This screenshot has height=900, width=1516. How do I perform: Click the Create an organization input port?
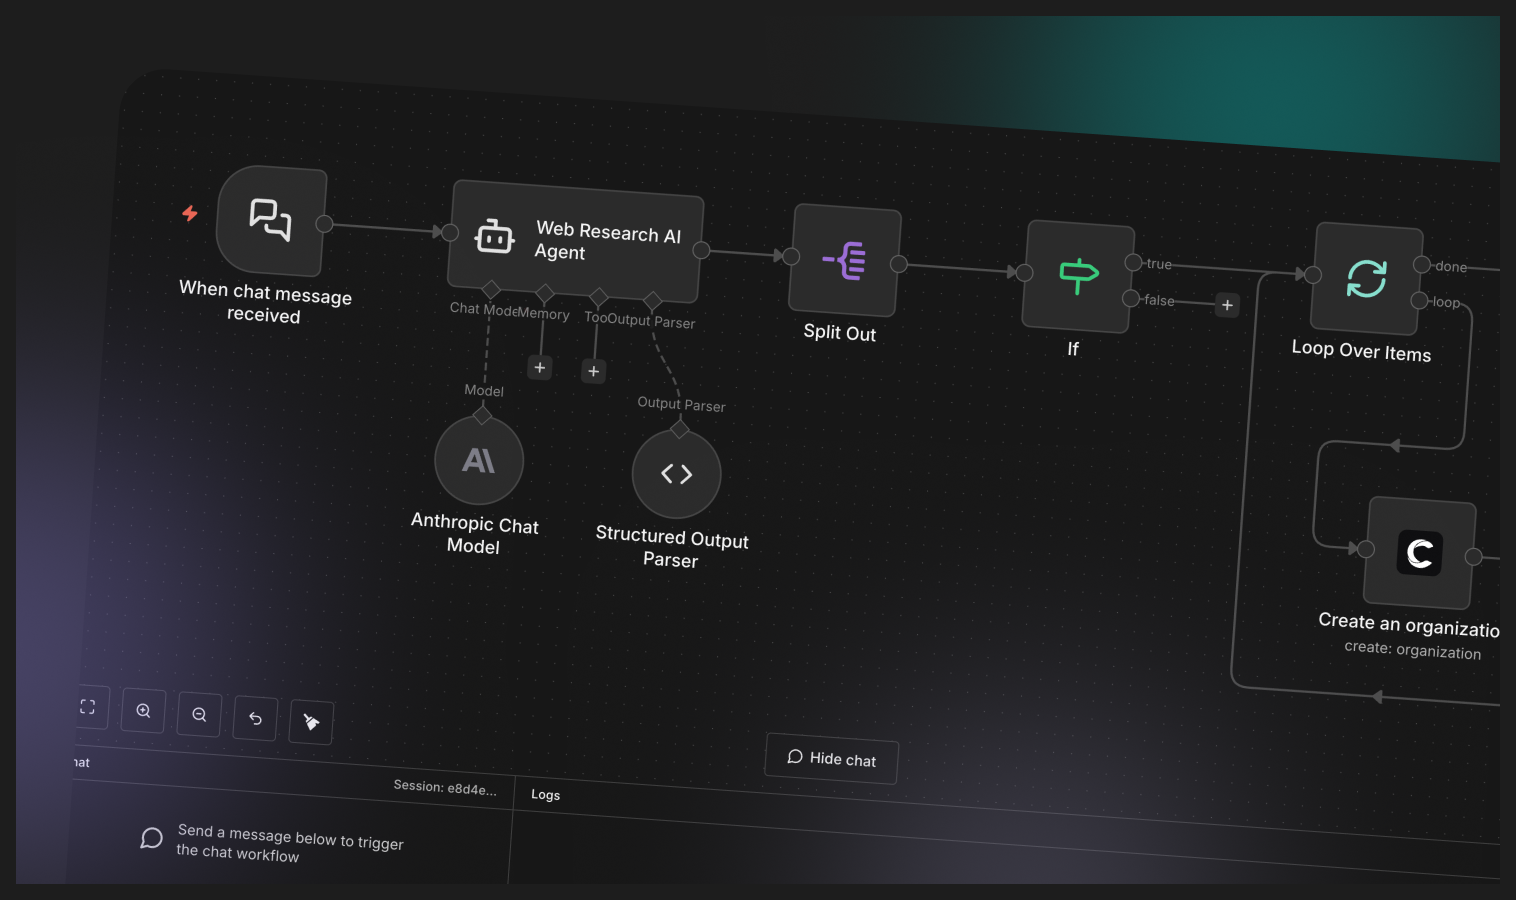tap(1366, 549)
